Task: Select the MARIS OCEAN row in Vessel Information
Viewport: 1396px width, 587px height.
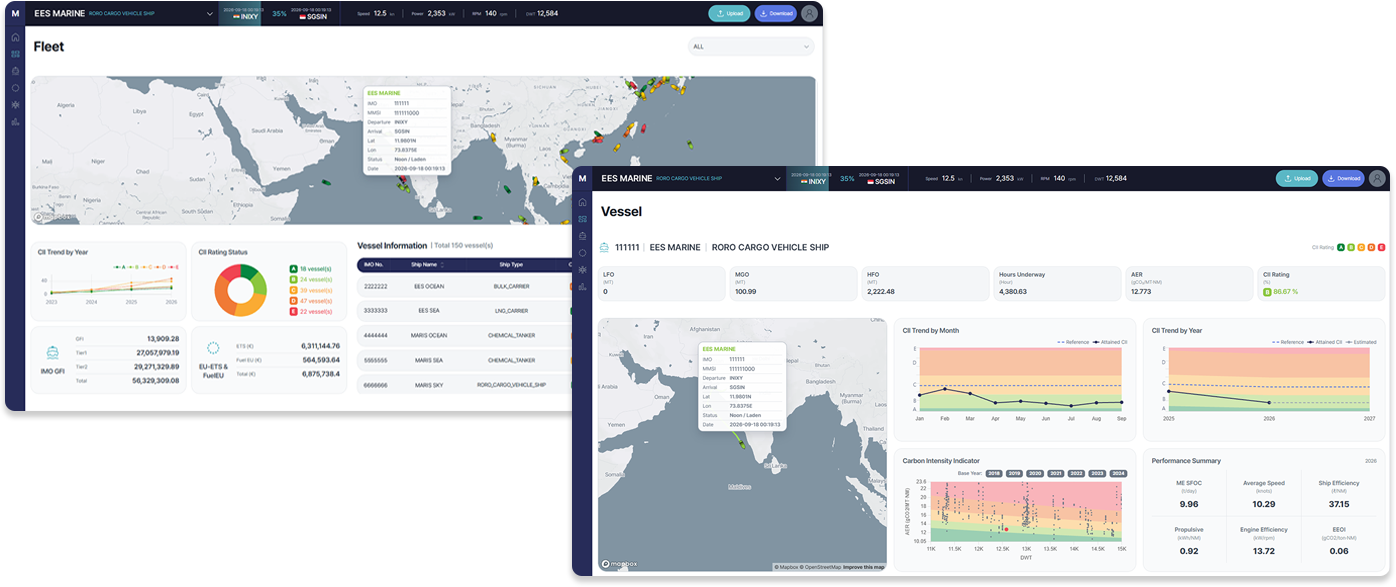Action: (x=465, y=335)
